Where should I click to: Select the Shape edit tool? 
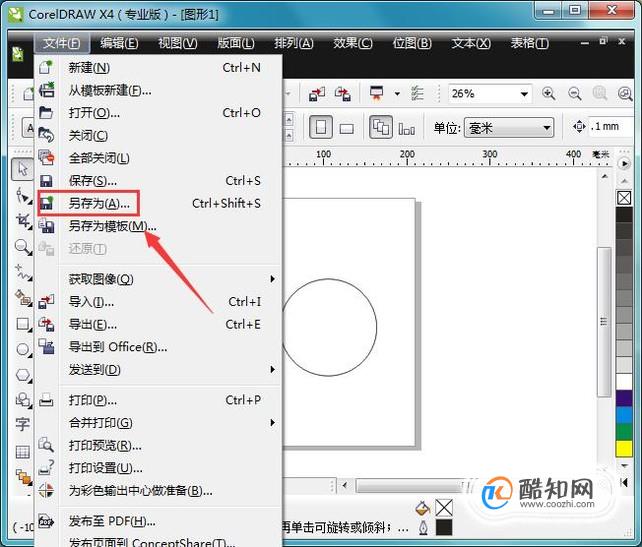23,196
